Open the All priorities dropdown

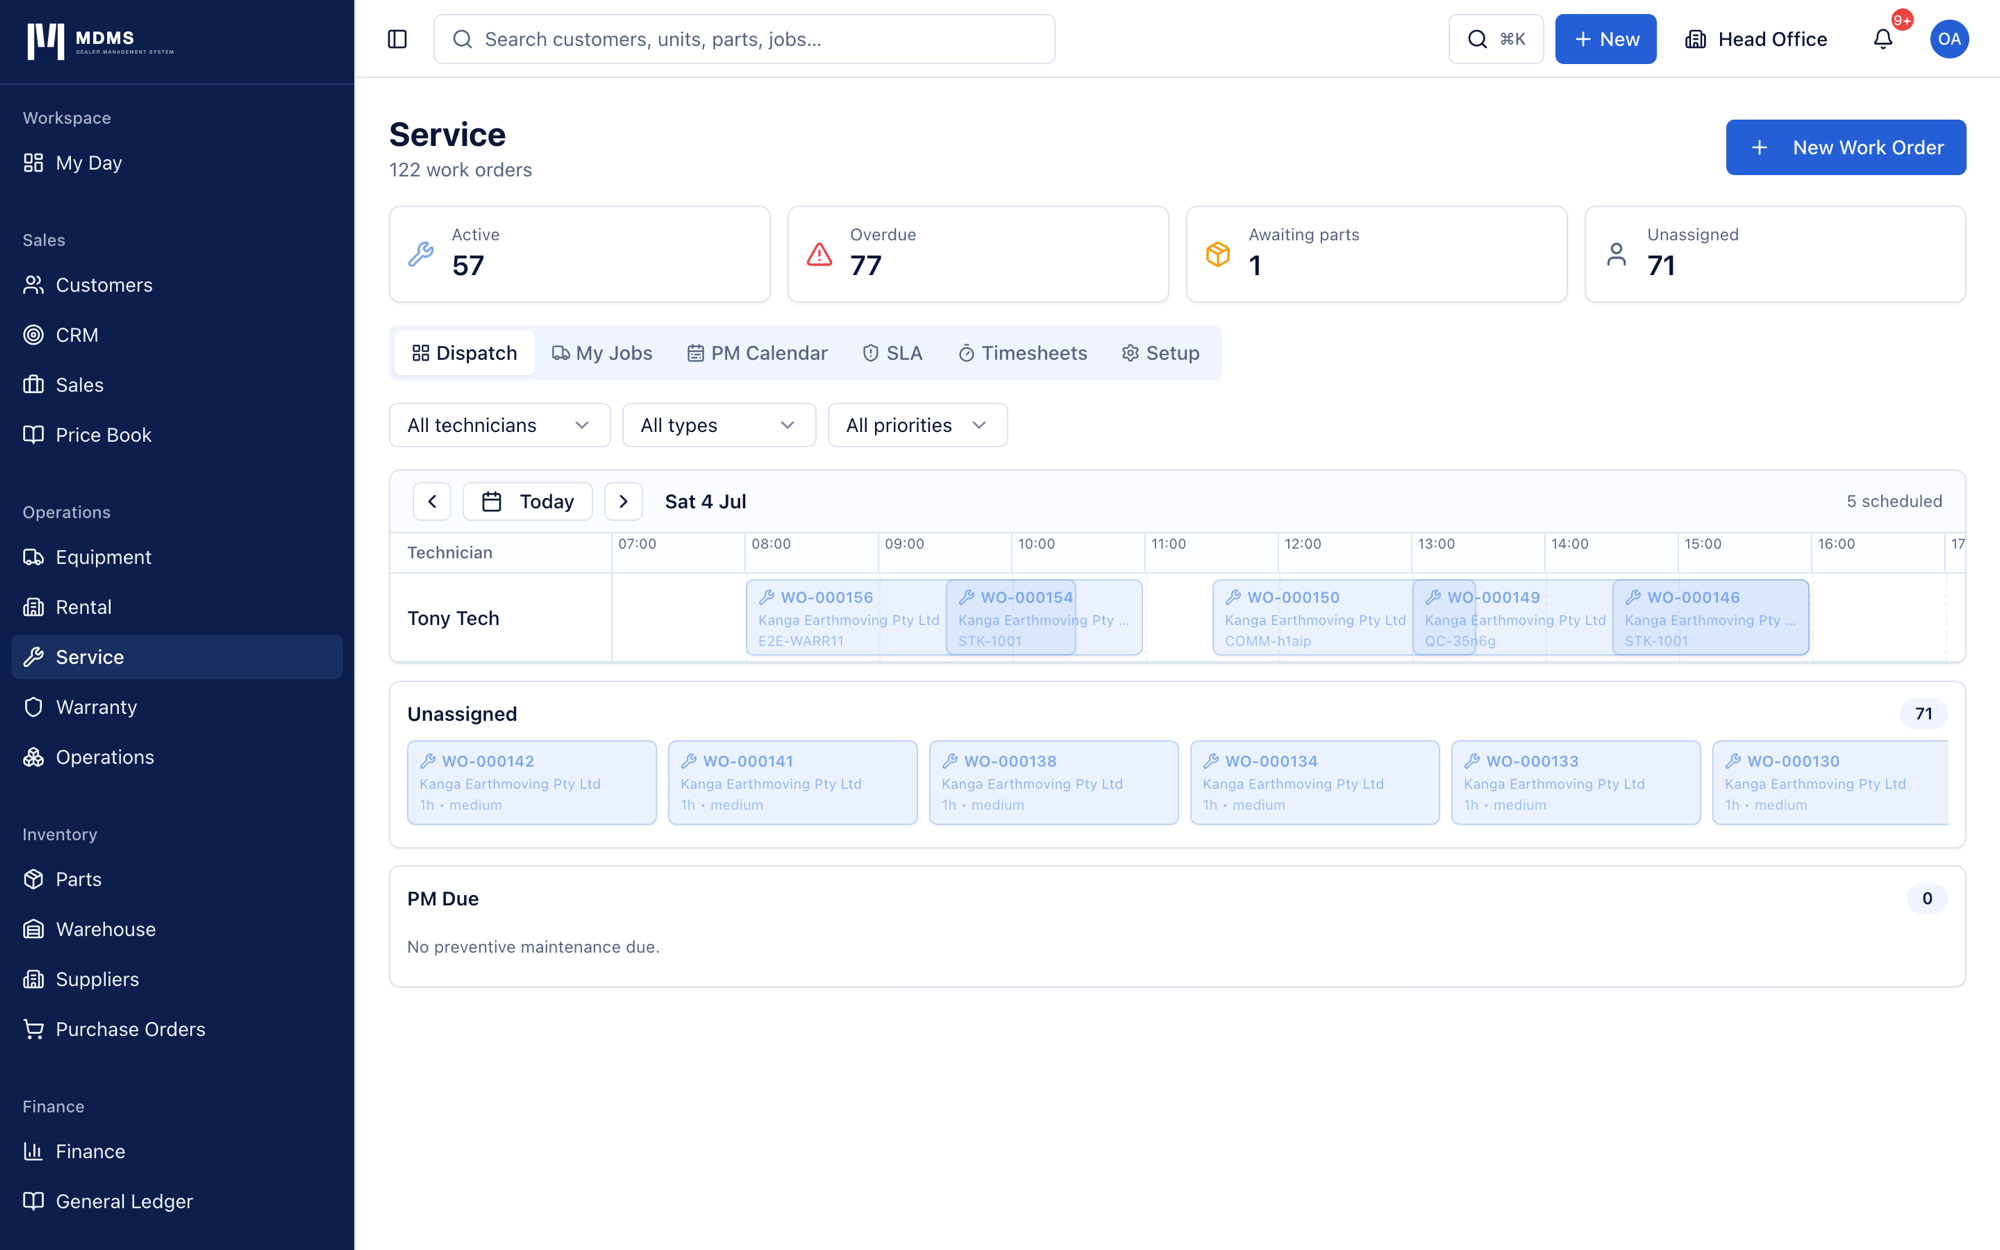point(917,425)
